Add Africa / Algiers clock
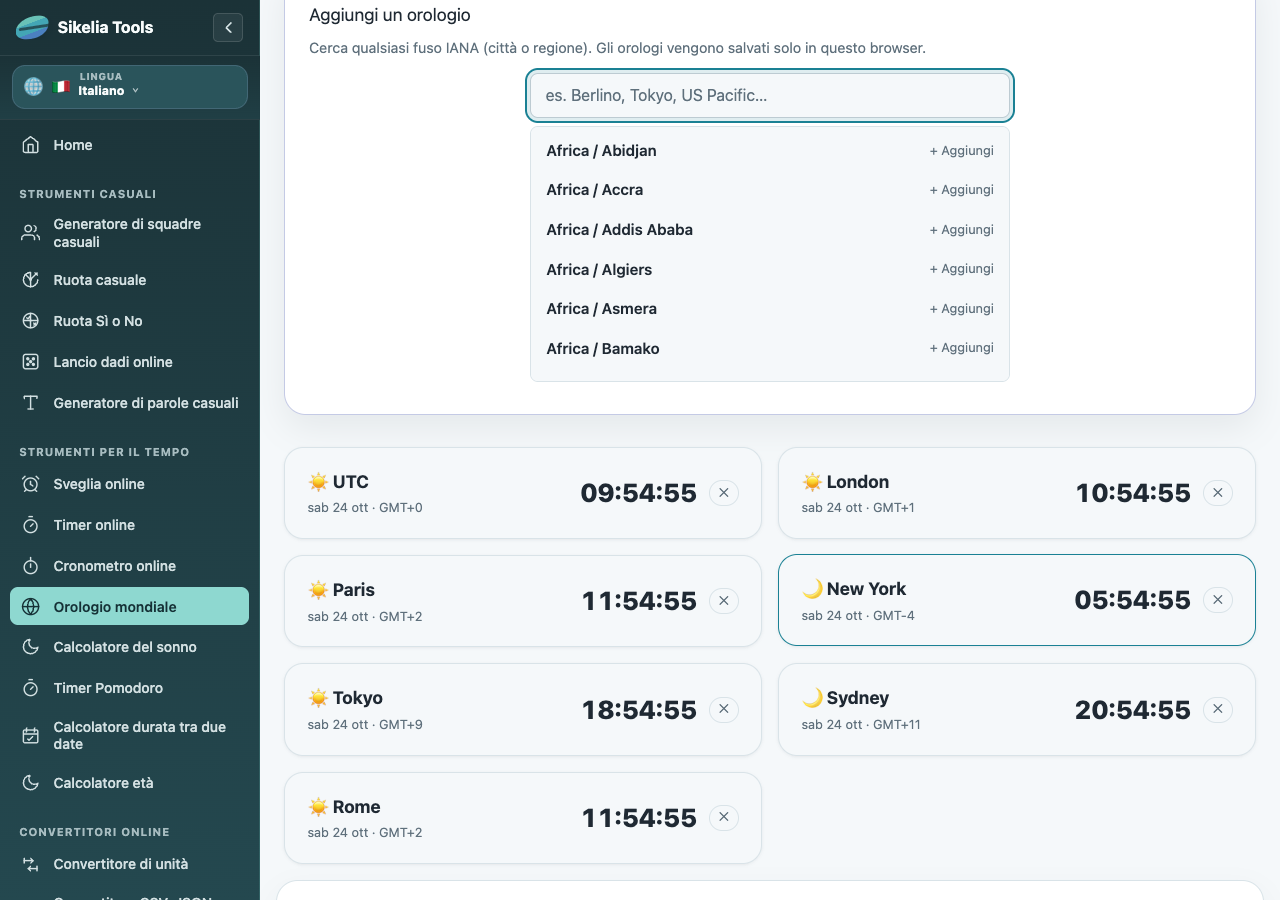 [962, 269]
